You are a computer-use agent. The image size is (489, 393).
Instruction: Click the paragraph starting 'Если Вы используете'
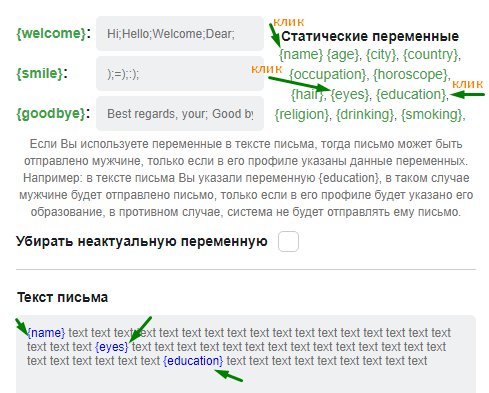click(x=246, y=178)
